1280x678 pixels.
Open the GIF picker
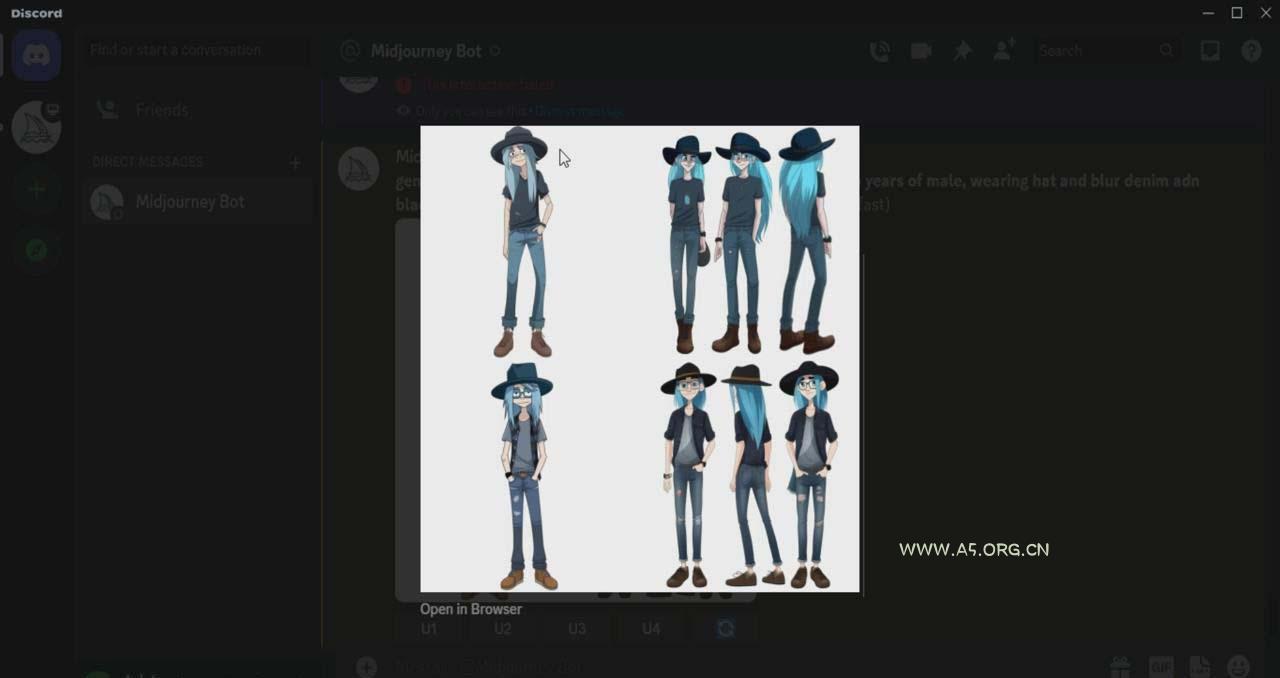pos(1160,666)
